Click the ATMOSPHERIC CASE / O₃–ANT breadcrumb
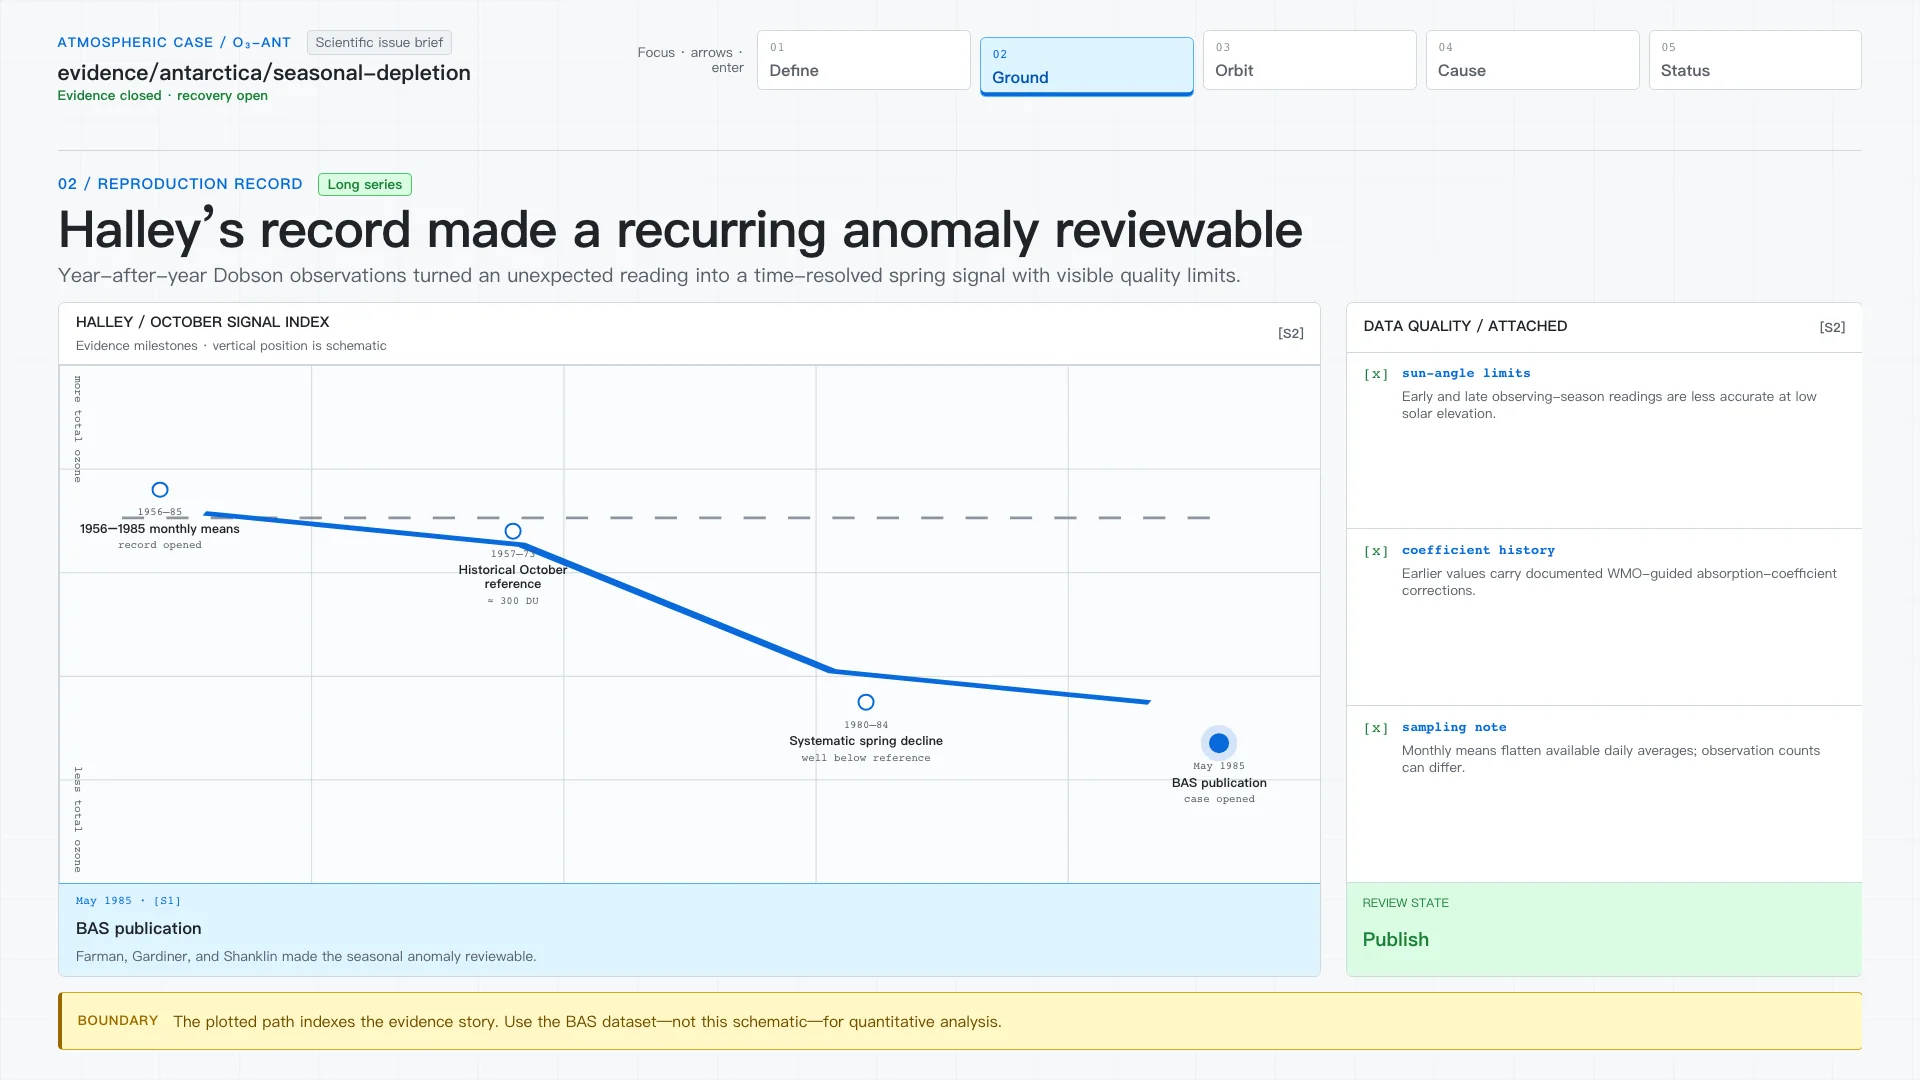The image size is (1920, 1080). pos(174,42)
